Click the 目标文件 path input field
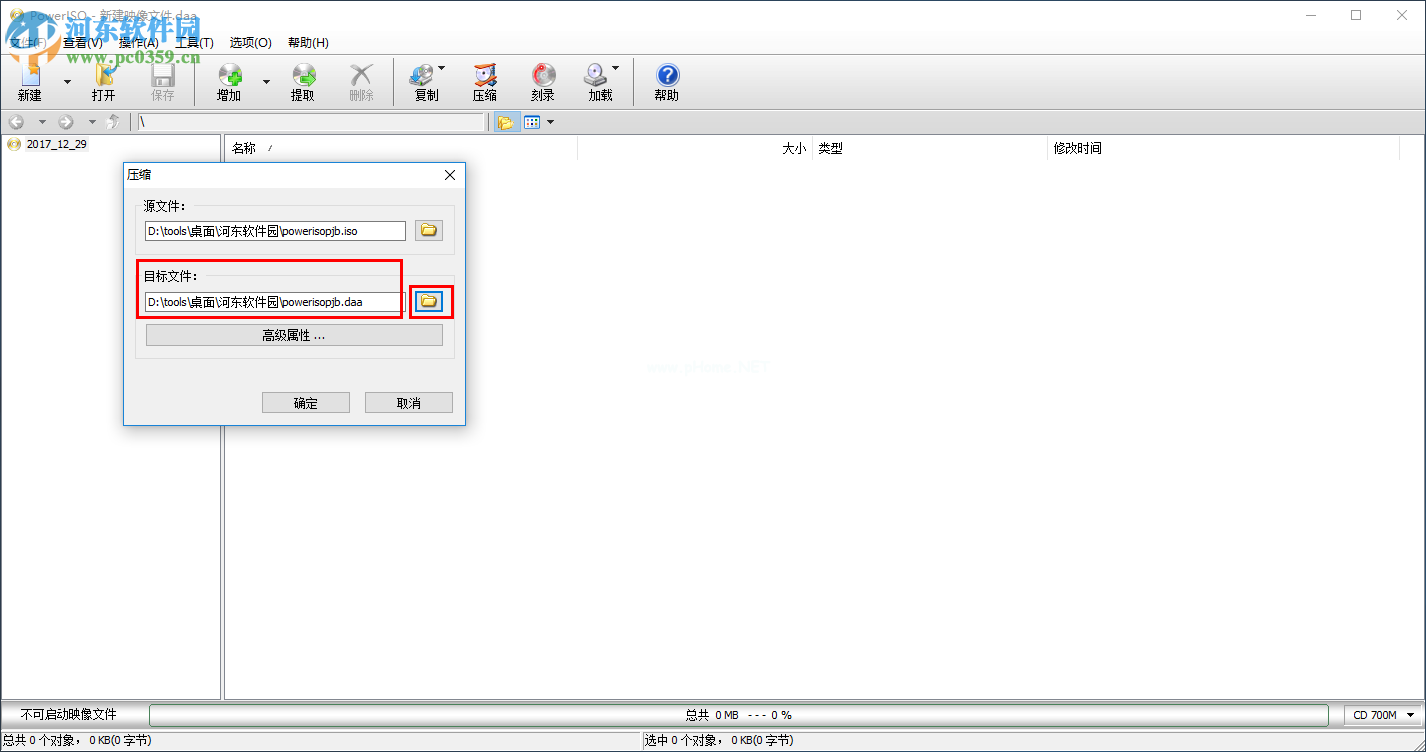 (x=274, y=302)
